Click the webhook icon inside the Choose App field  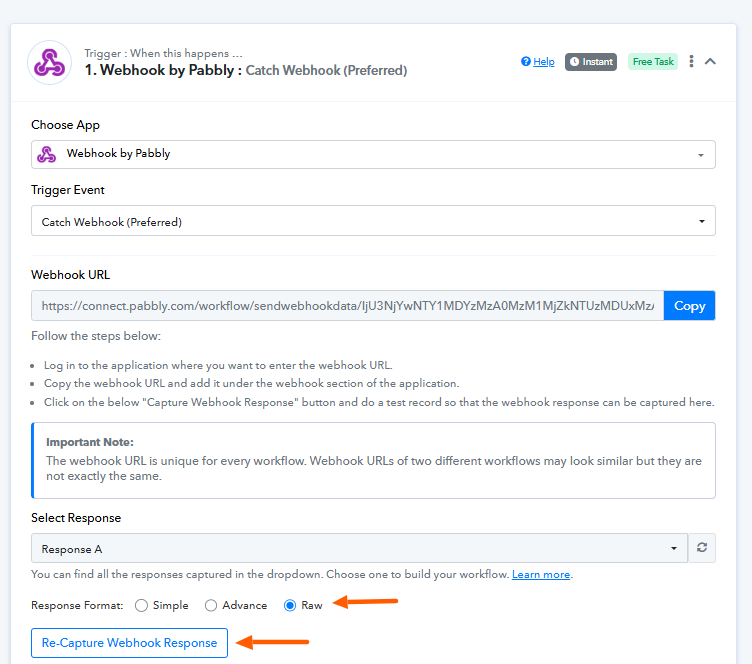pos(47,154)
